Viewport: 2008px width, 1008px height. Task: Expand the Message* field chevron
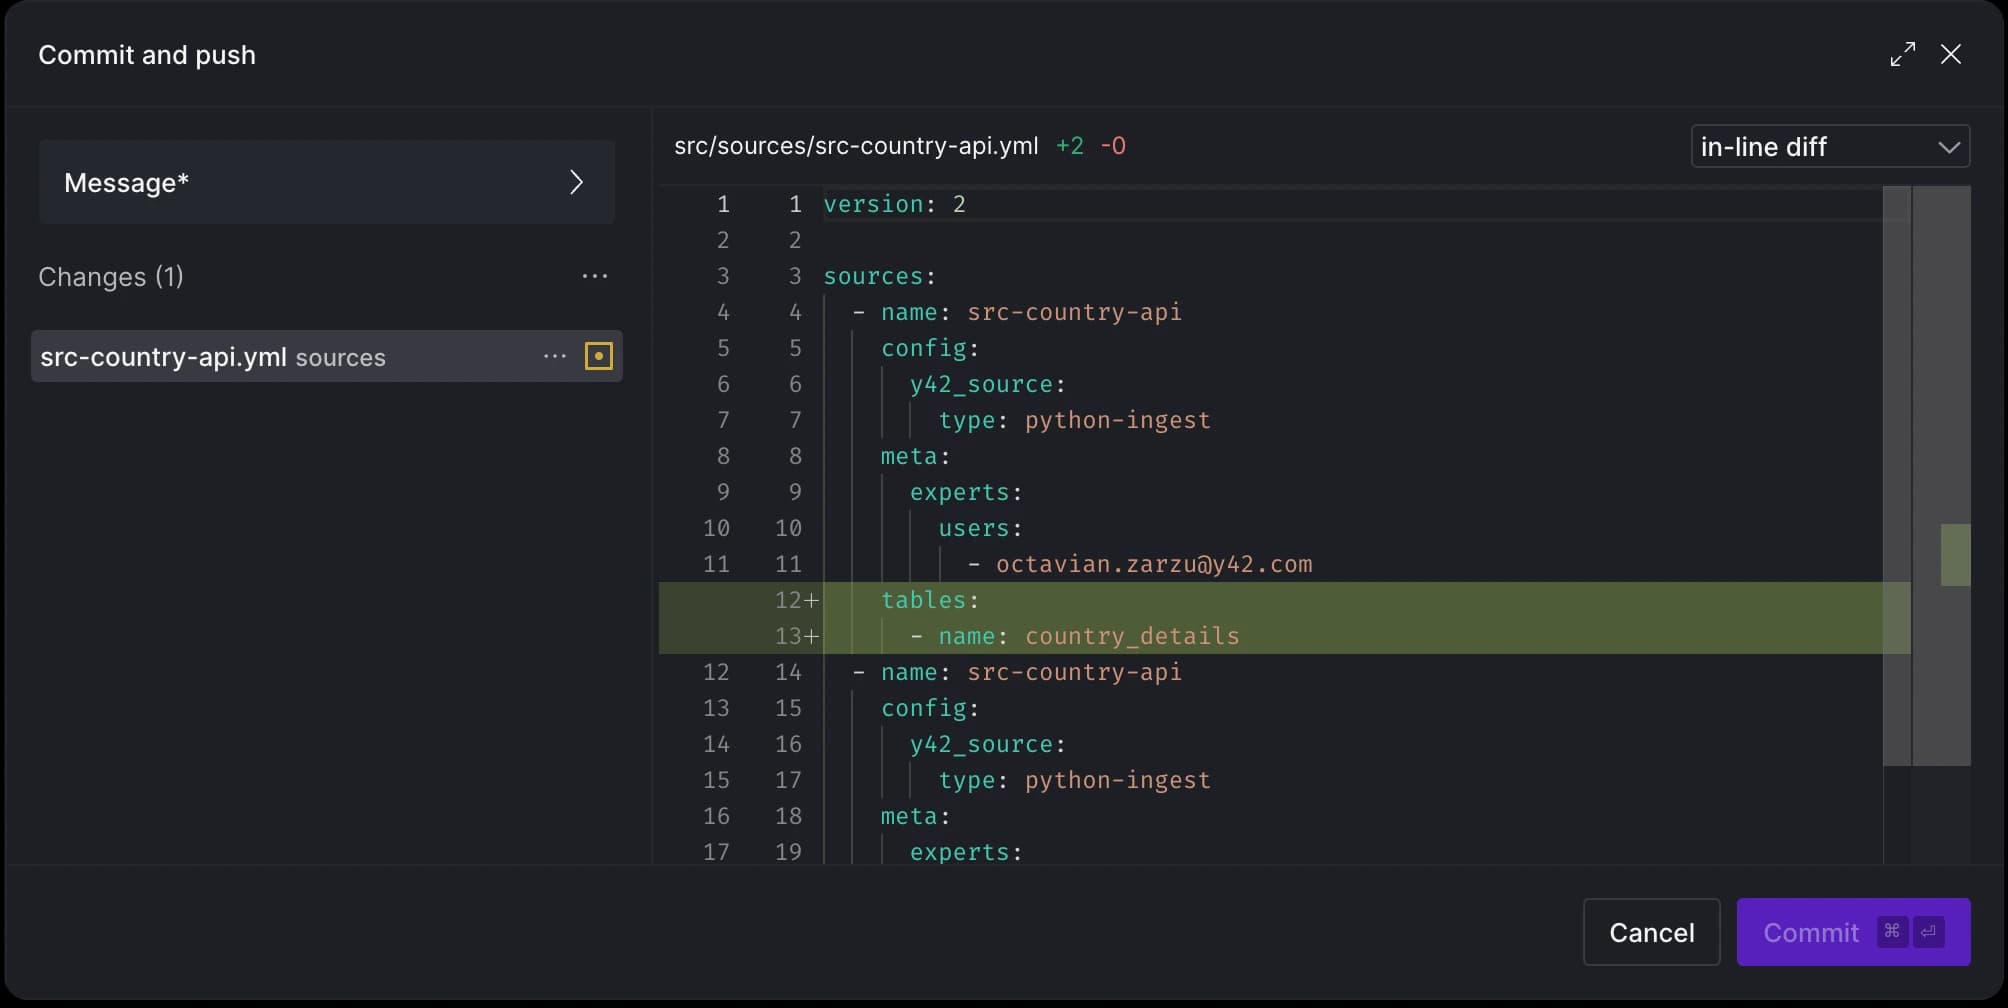[576, 182]
